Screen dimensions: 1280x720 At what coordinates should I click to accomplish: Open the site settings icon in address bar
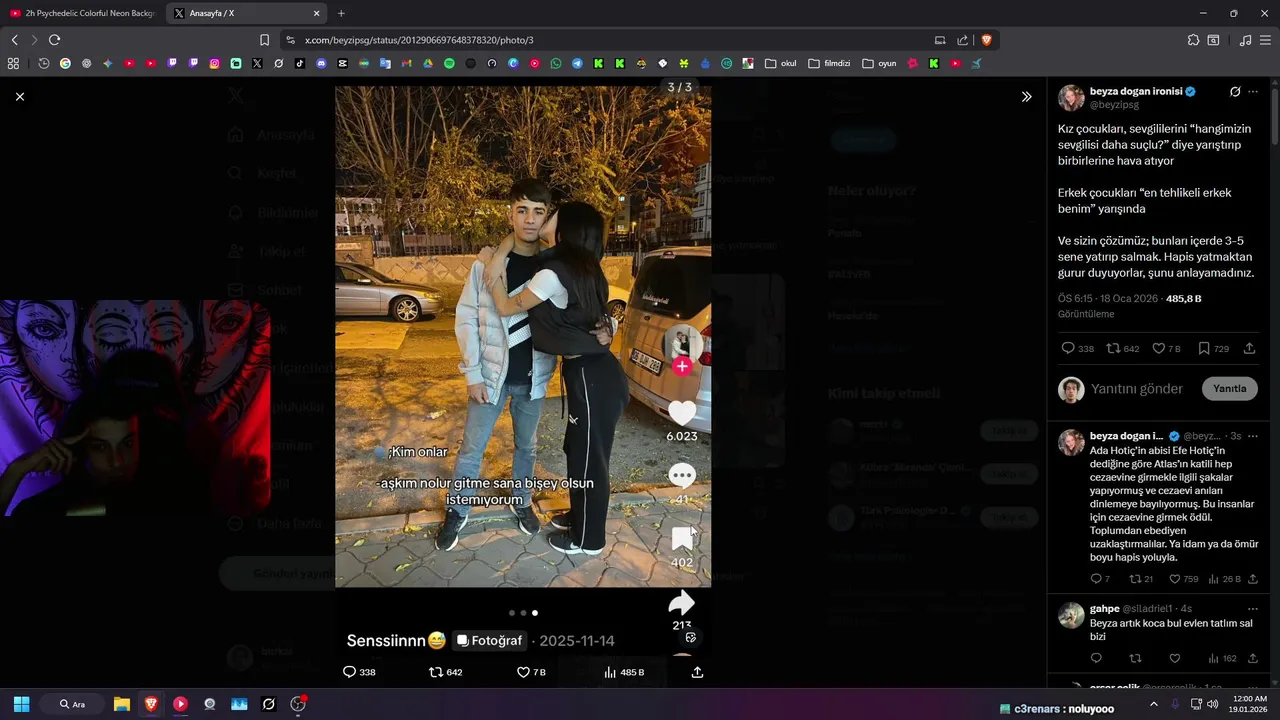tap(290, 40)
